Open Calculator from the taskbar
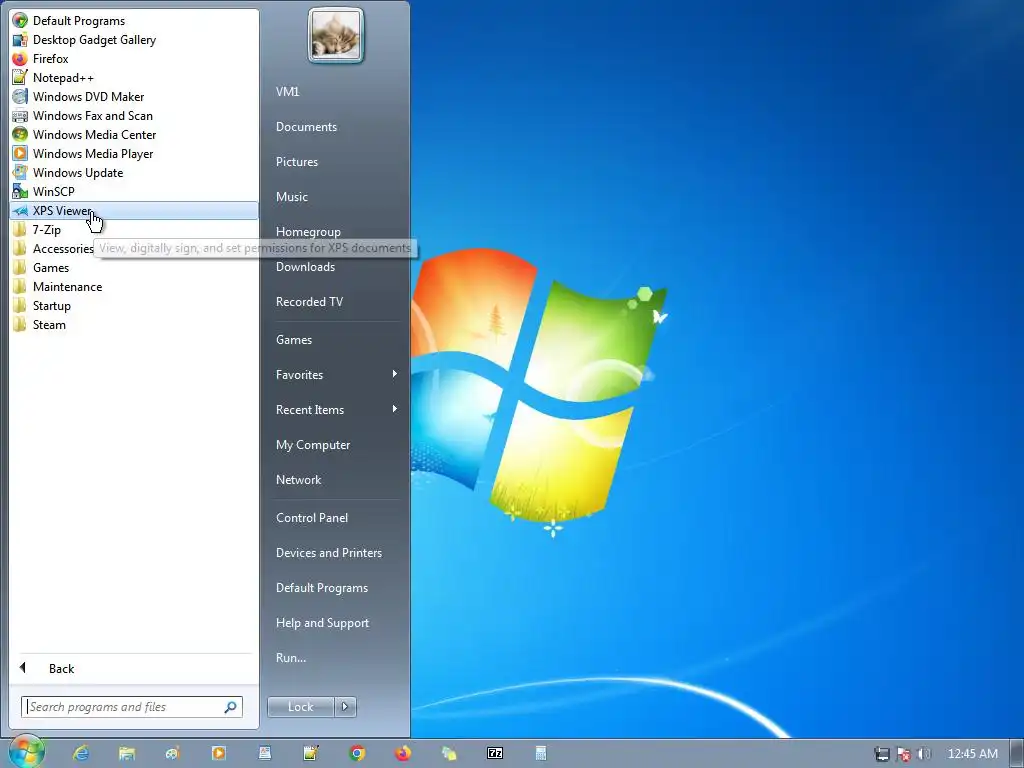This screenshot has height=768, width=1024. click(x=541, y=753)
